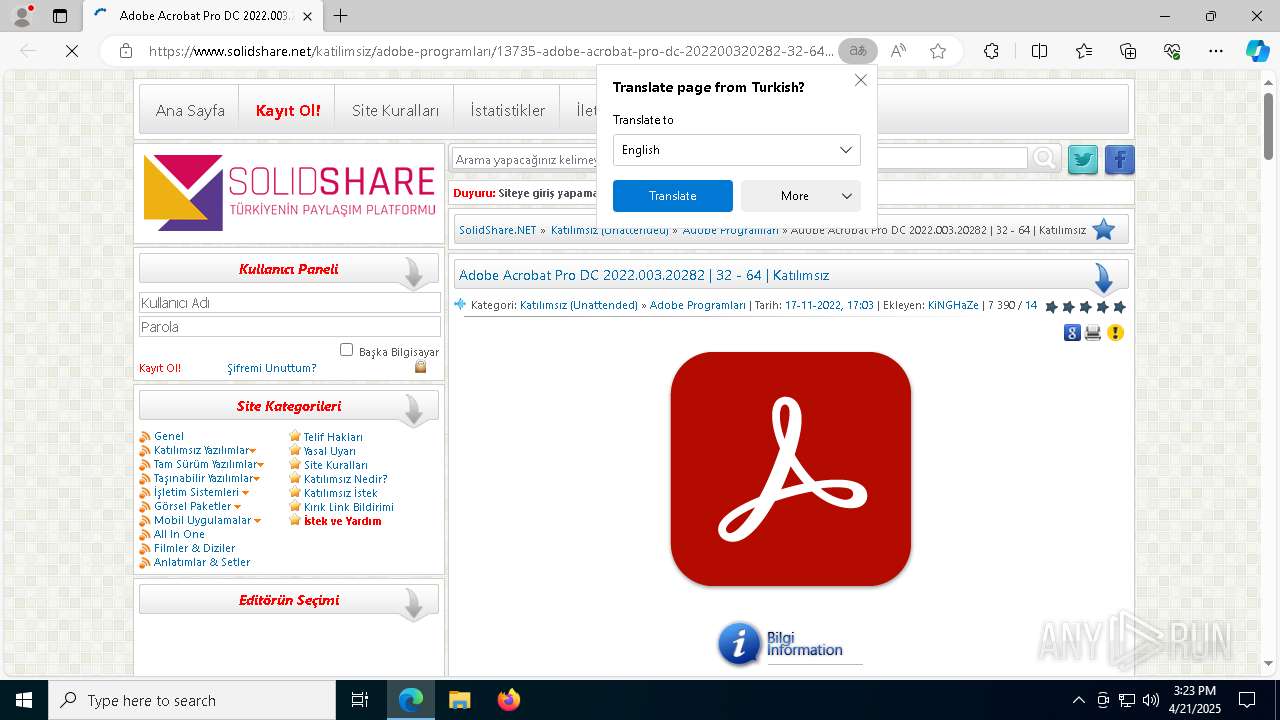
Task: Click the red Kayıt Ol! link under login
Action: 160,368
